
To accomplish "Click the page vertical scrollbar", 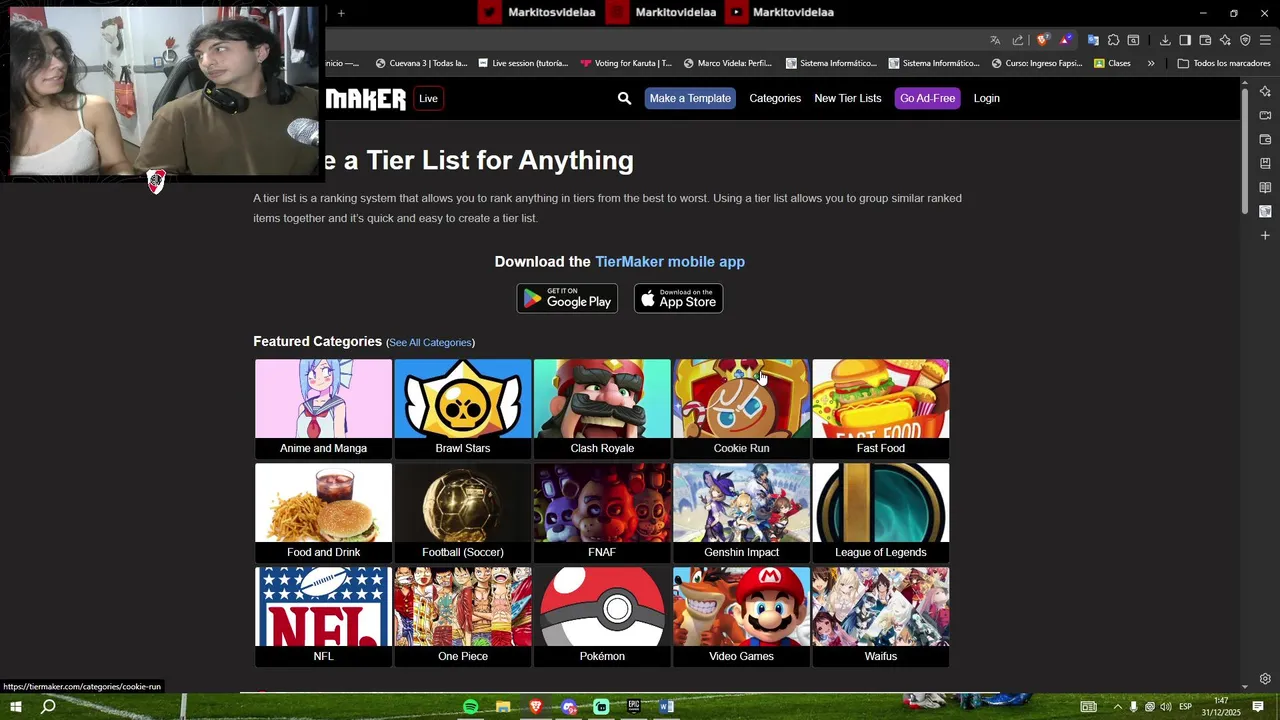I will pos(1245,150).
